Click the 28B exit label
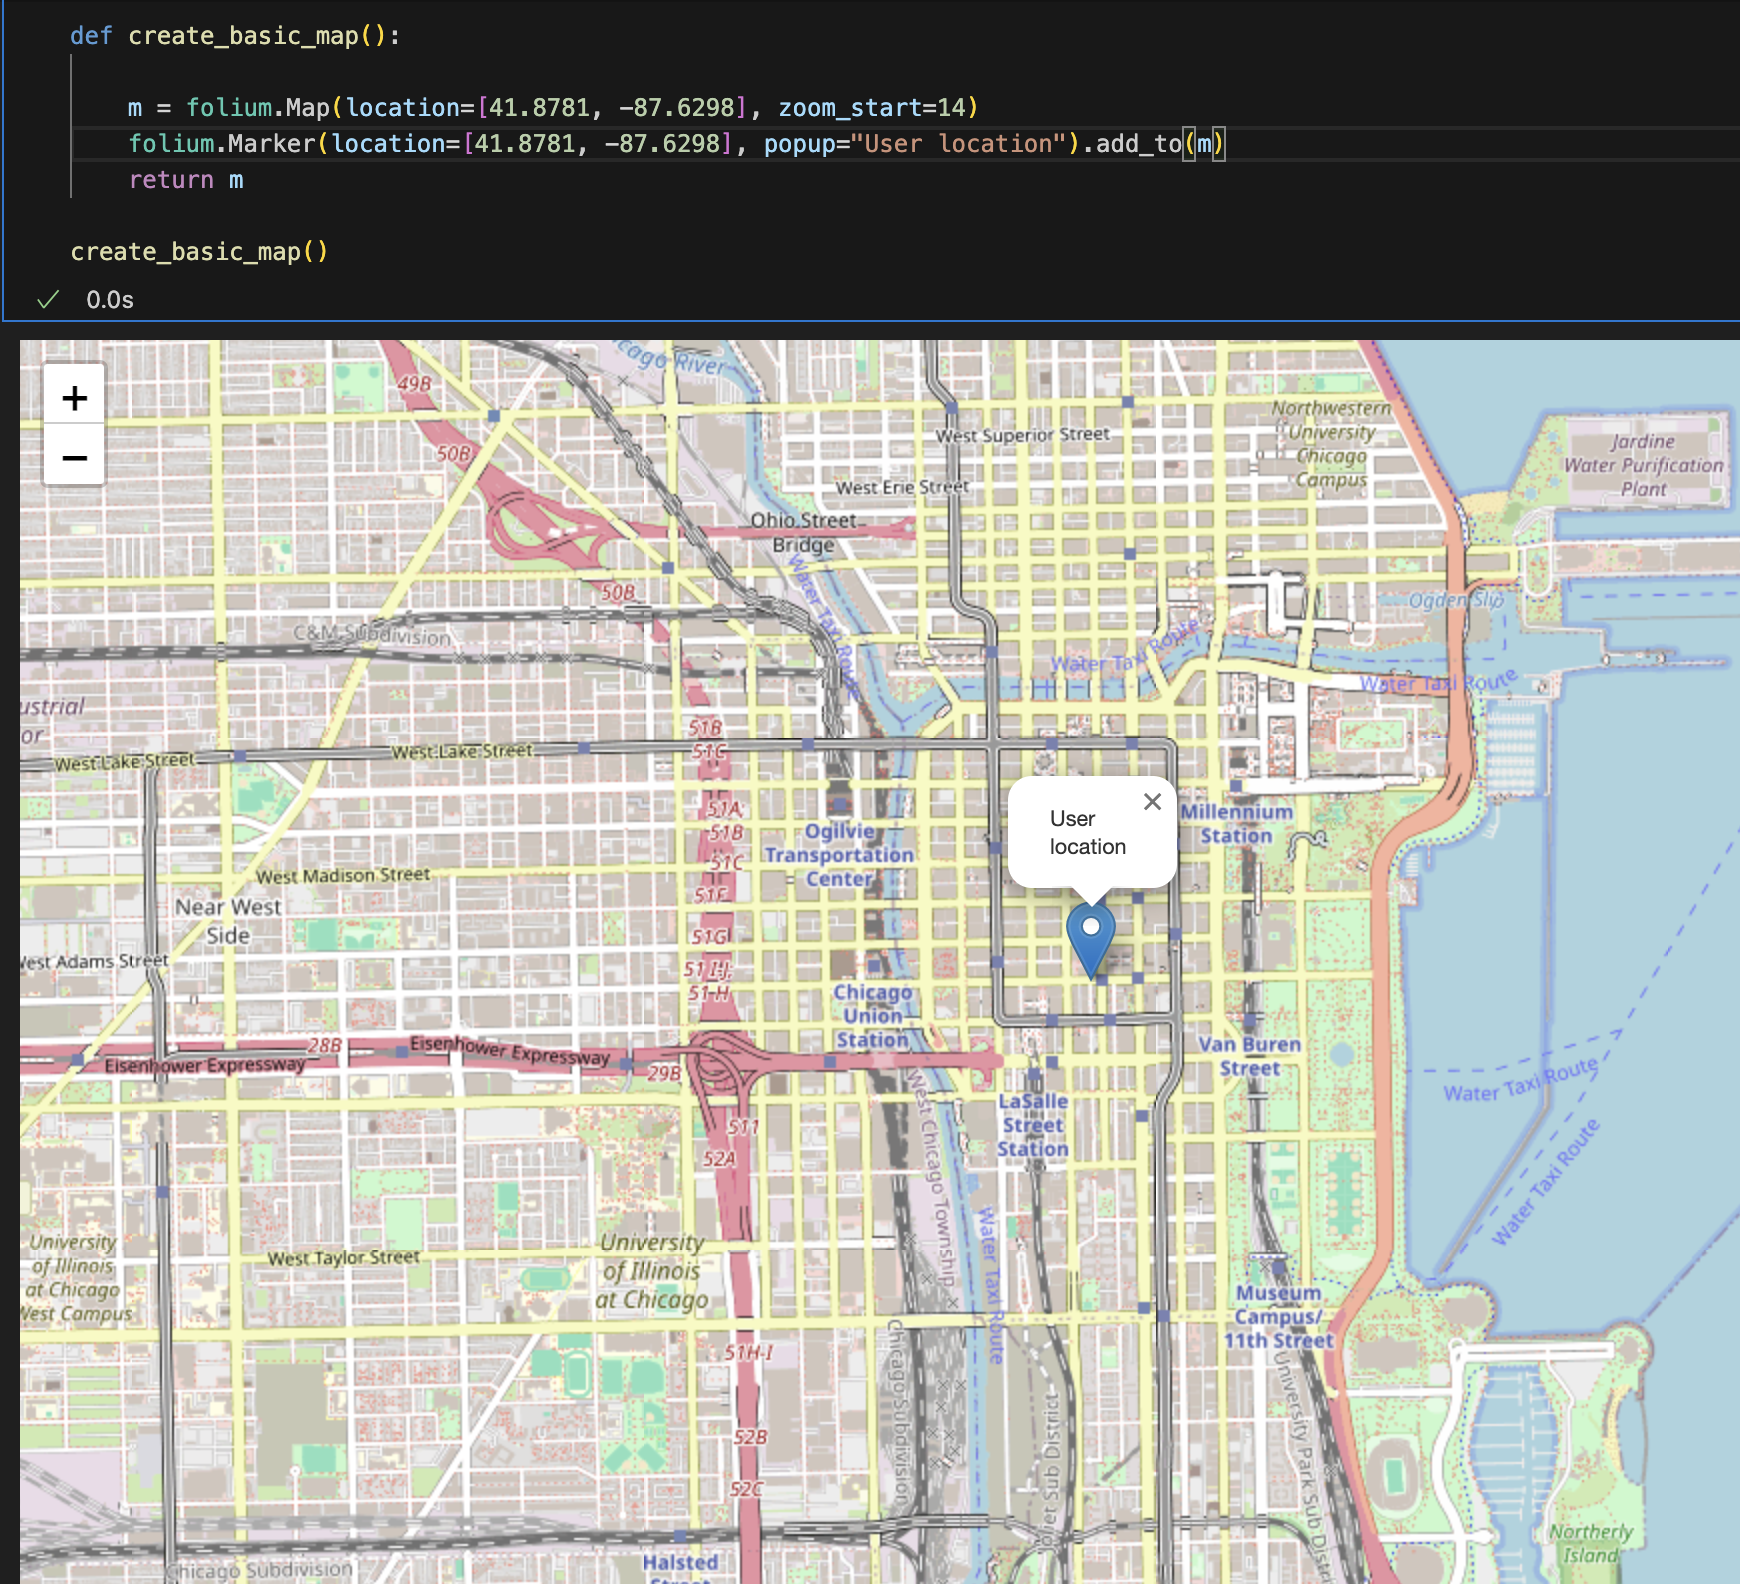 tap(325, 1045)
